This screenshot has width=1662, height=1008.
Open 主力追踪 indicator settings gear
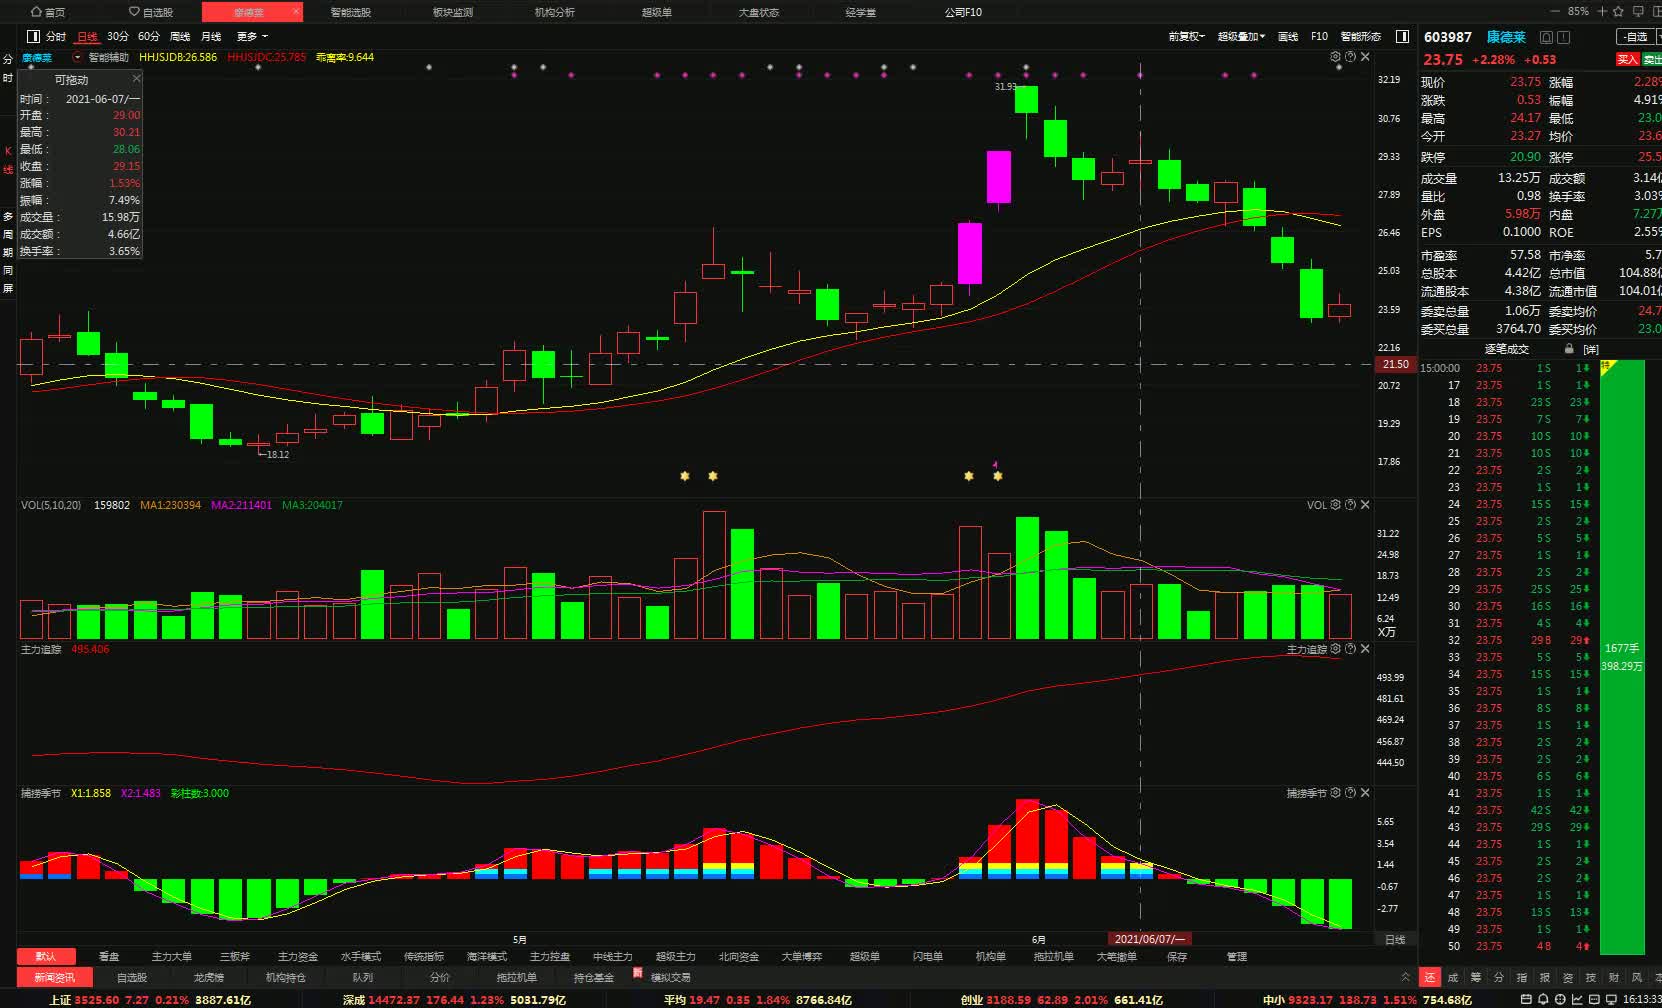pyautogui.click(x=1335, y=649)
